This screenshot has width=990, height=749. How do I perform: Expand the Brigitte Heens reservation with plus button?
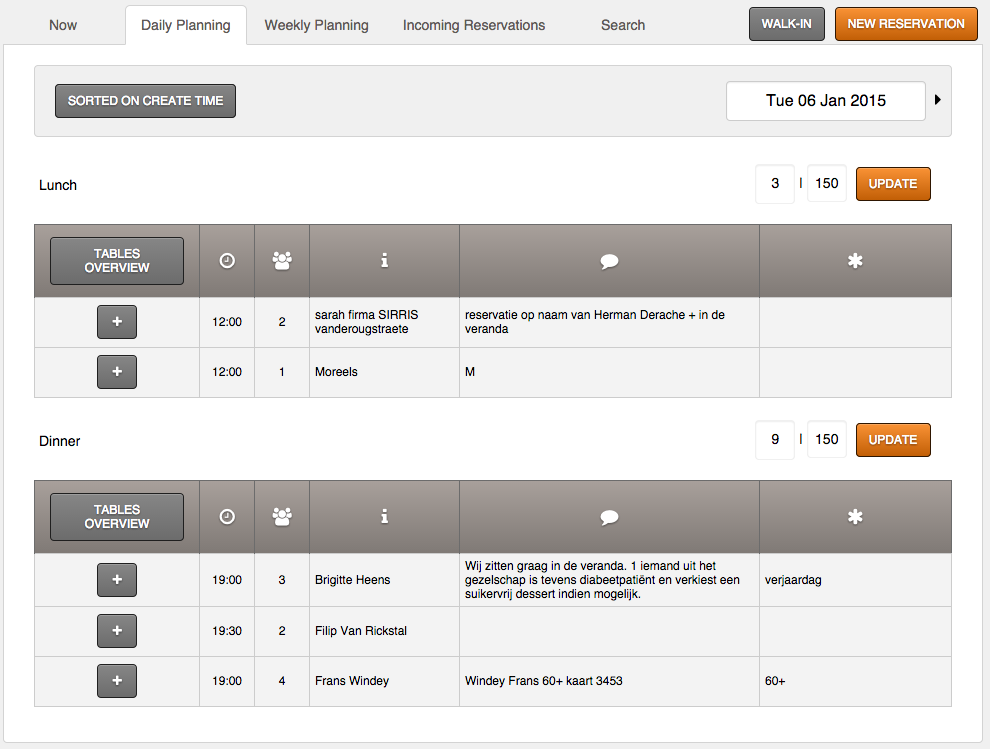tap(117, 580)
